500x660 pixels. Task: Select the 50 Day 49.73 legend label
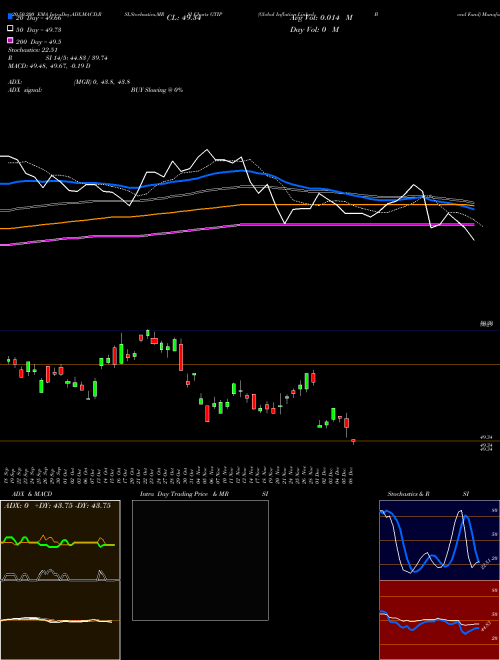coord(39,30)
